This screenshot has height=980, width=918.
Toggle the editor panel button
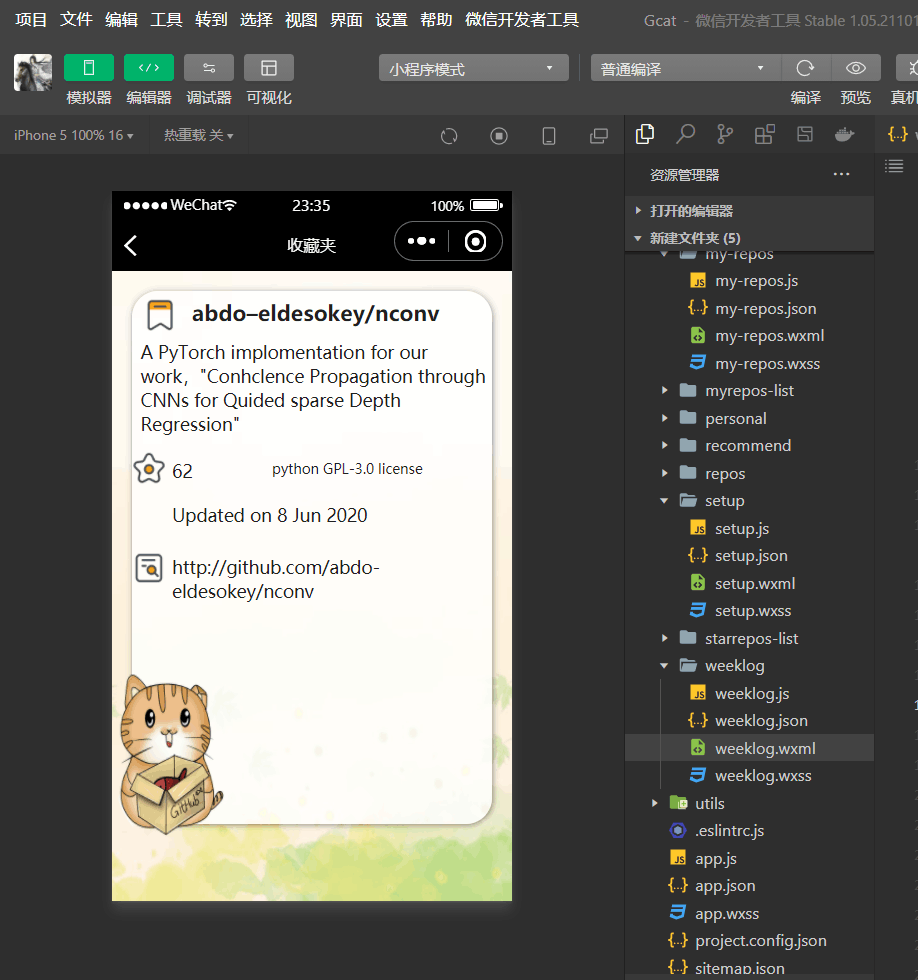click(149, 68)
